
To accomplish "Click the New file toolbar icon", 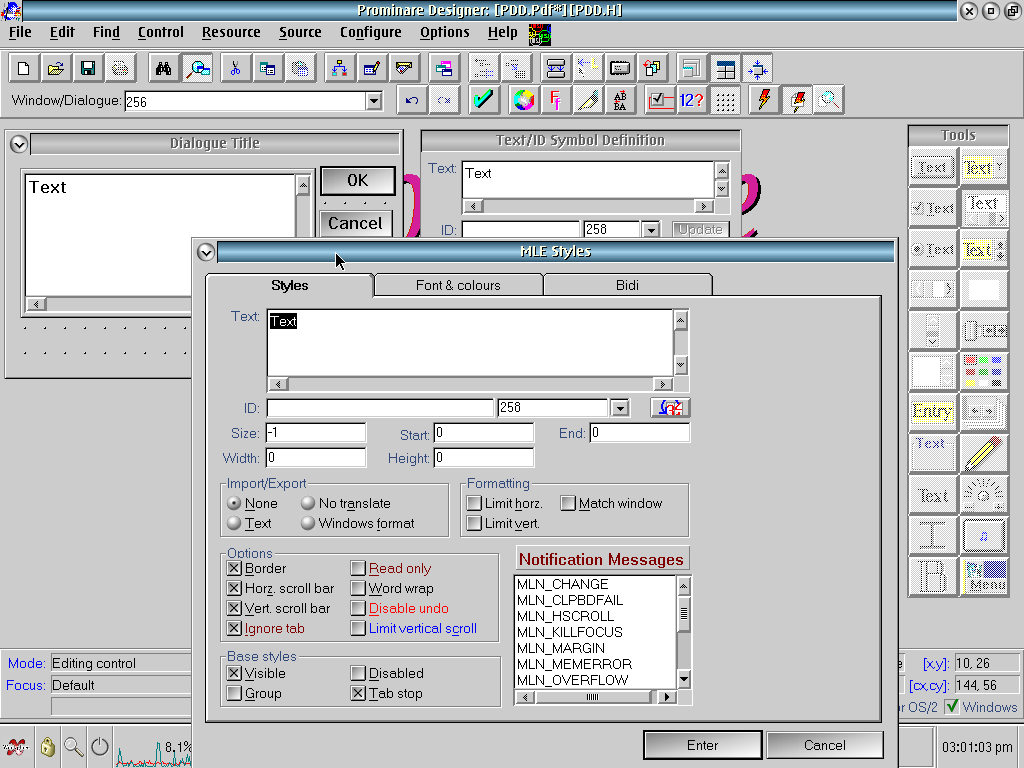I will [x=24, y=68].
